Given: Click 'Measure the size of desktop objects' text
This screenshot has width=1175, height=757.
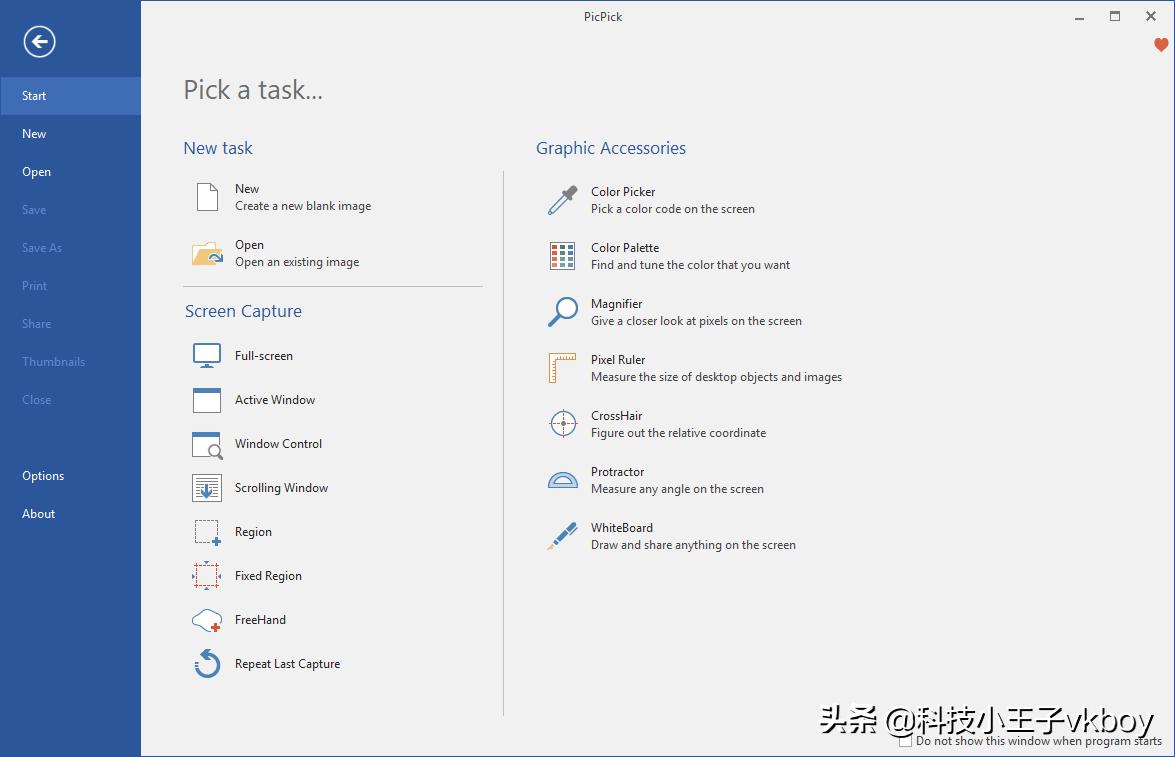Looking at the screenshot, I should click(716, 377).
